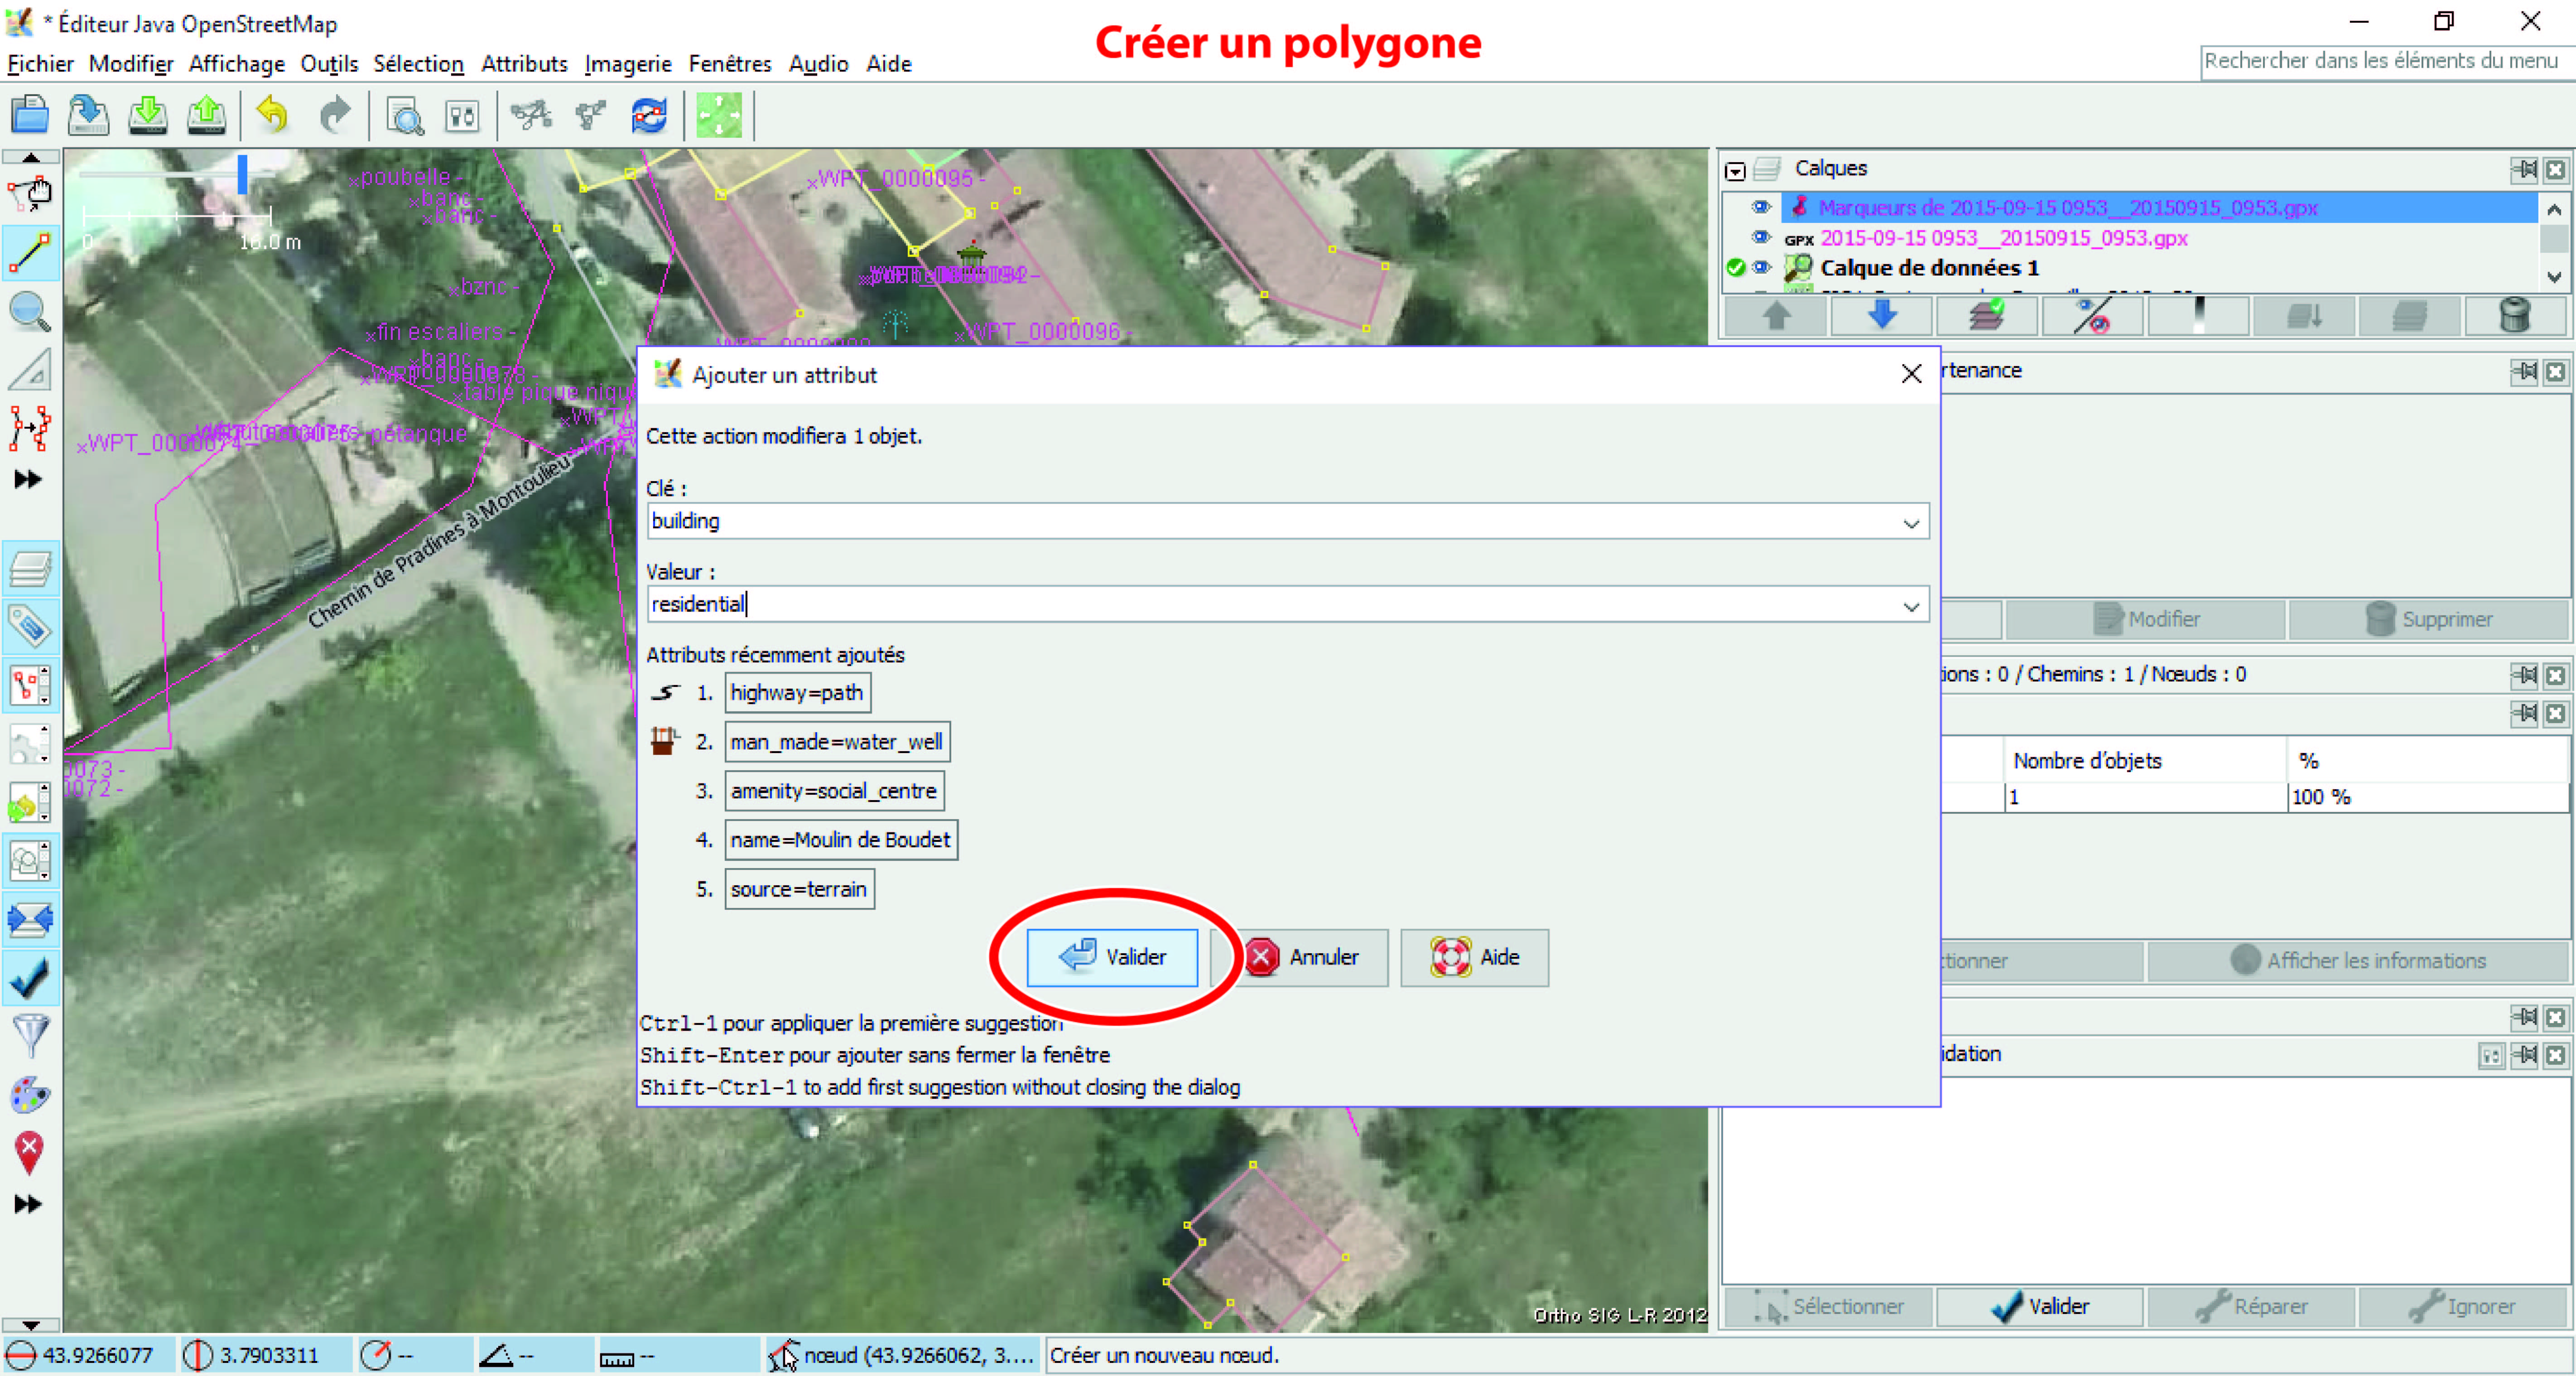
Task: Open the Clé combo box dropdown arrow
Action: tap(1911, 523)
